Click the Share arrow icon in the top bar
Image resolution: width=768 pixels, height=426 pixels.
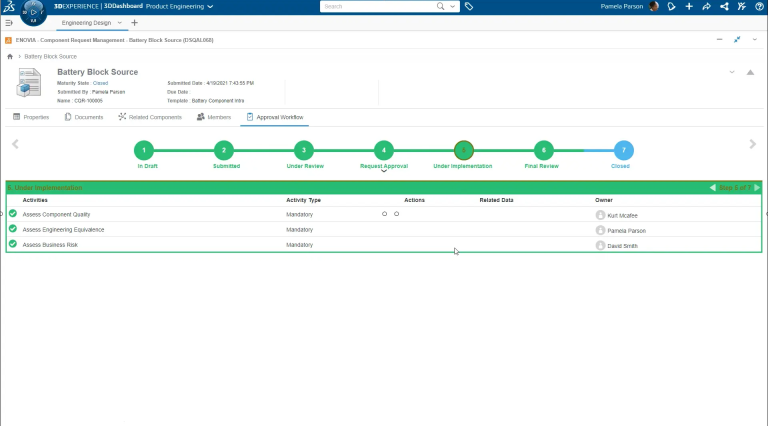(706, 6)
